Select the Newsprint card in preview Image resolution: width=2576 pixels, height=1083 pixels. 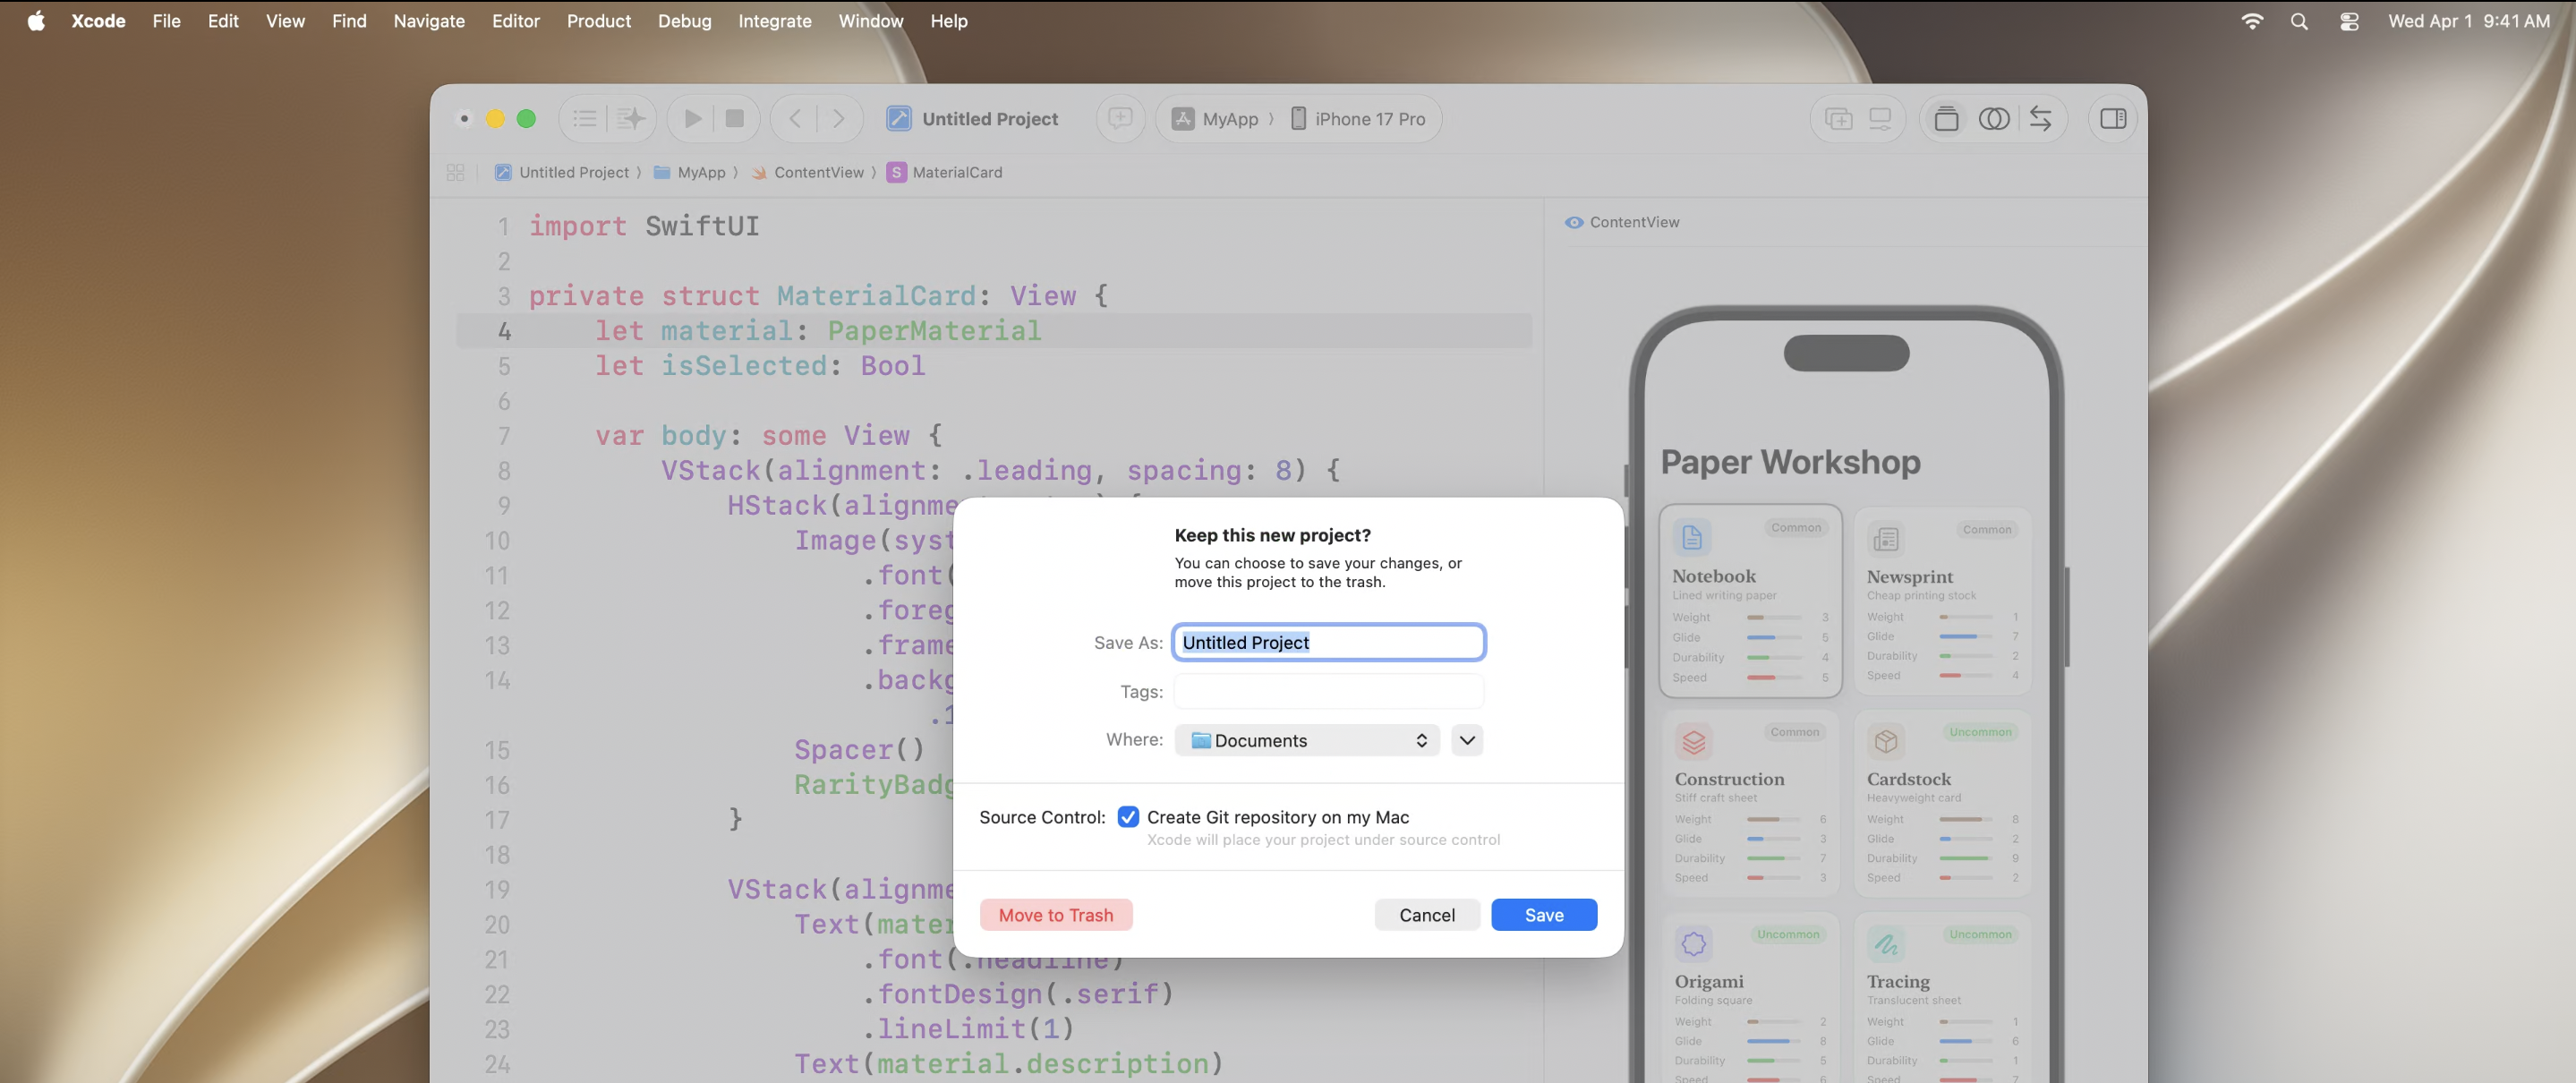point(1941,600)
